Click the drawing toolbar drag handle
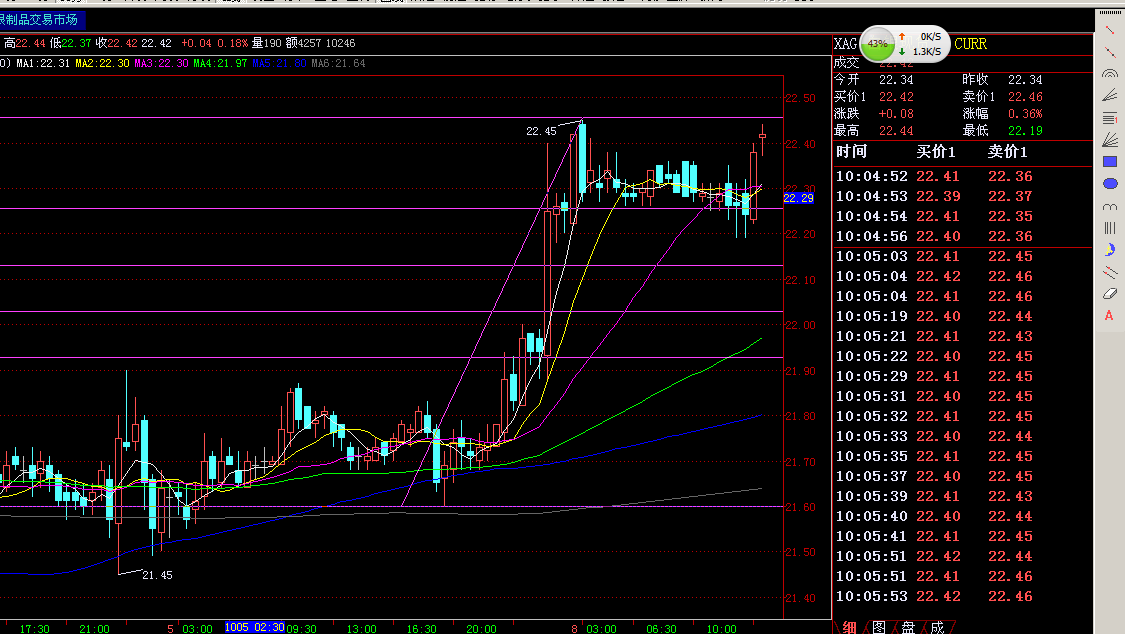 1109,14
